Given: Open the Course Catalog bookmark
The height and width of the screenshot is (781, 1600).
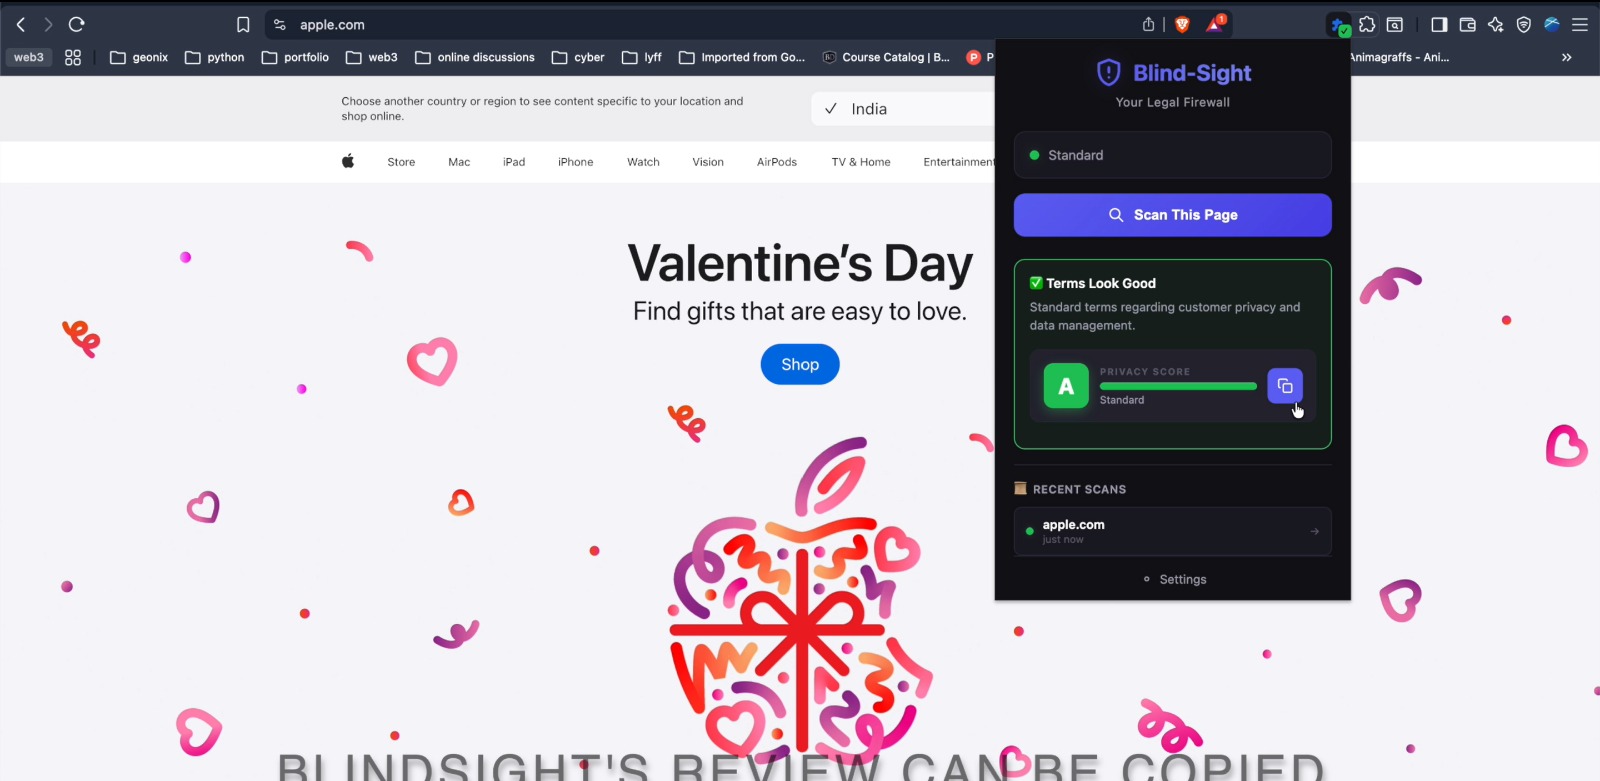Looking at the screenshot, I should point(886,58).
